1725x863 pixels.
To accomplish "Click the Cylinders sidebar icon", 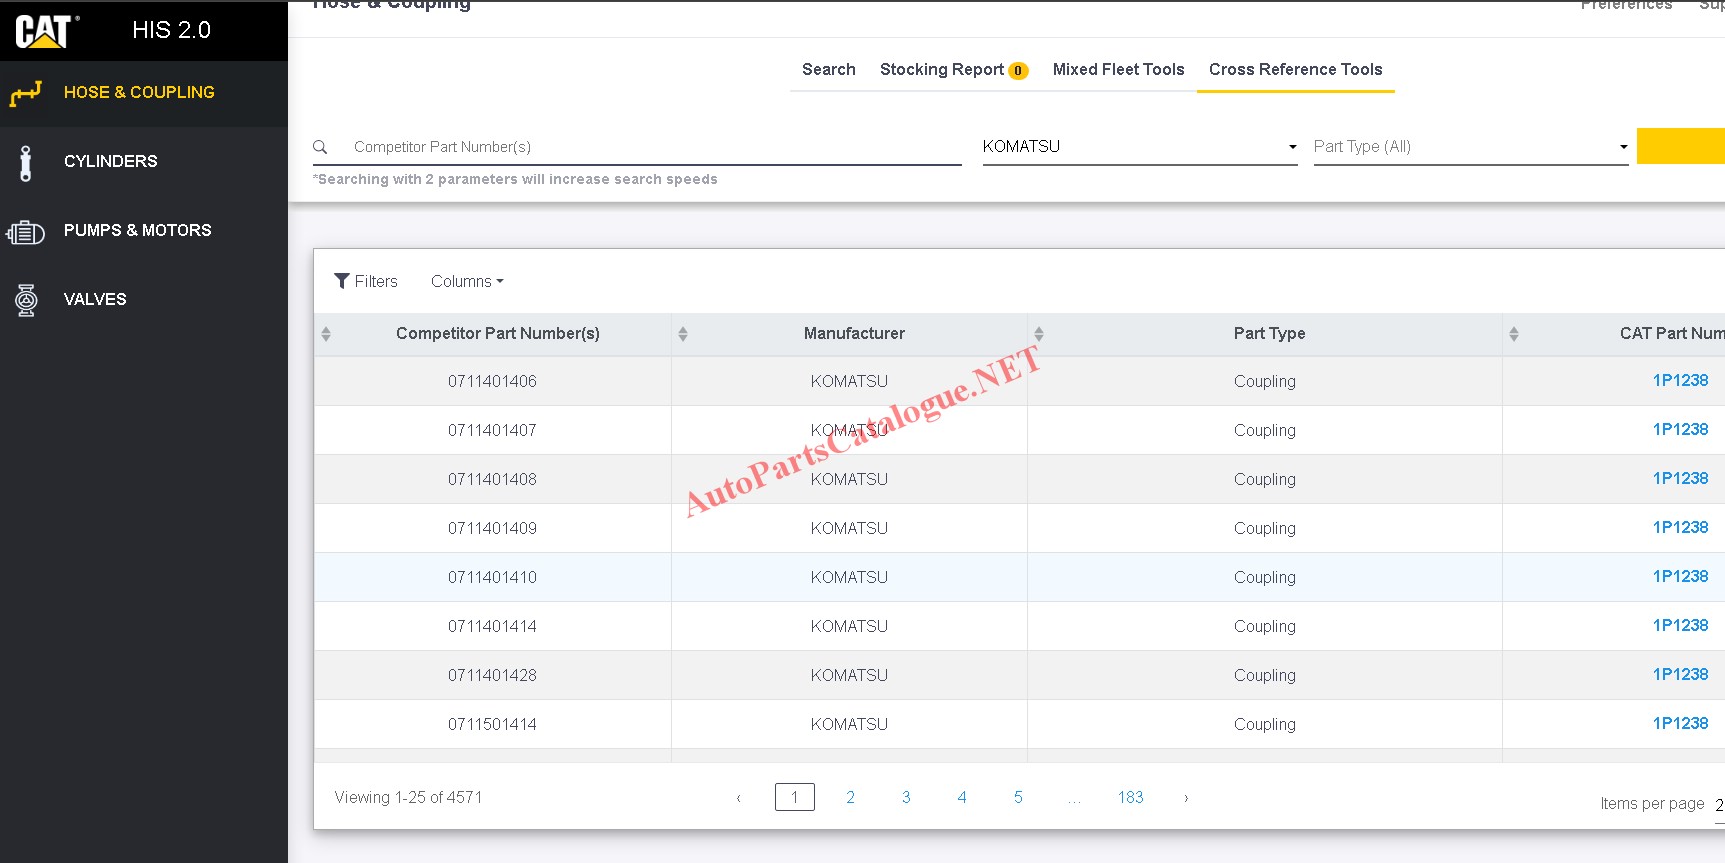I will pyautogui.click(x=26, y=162).
